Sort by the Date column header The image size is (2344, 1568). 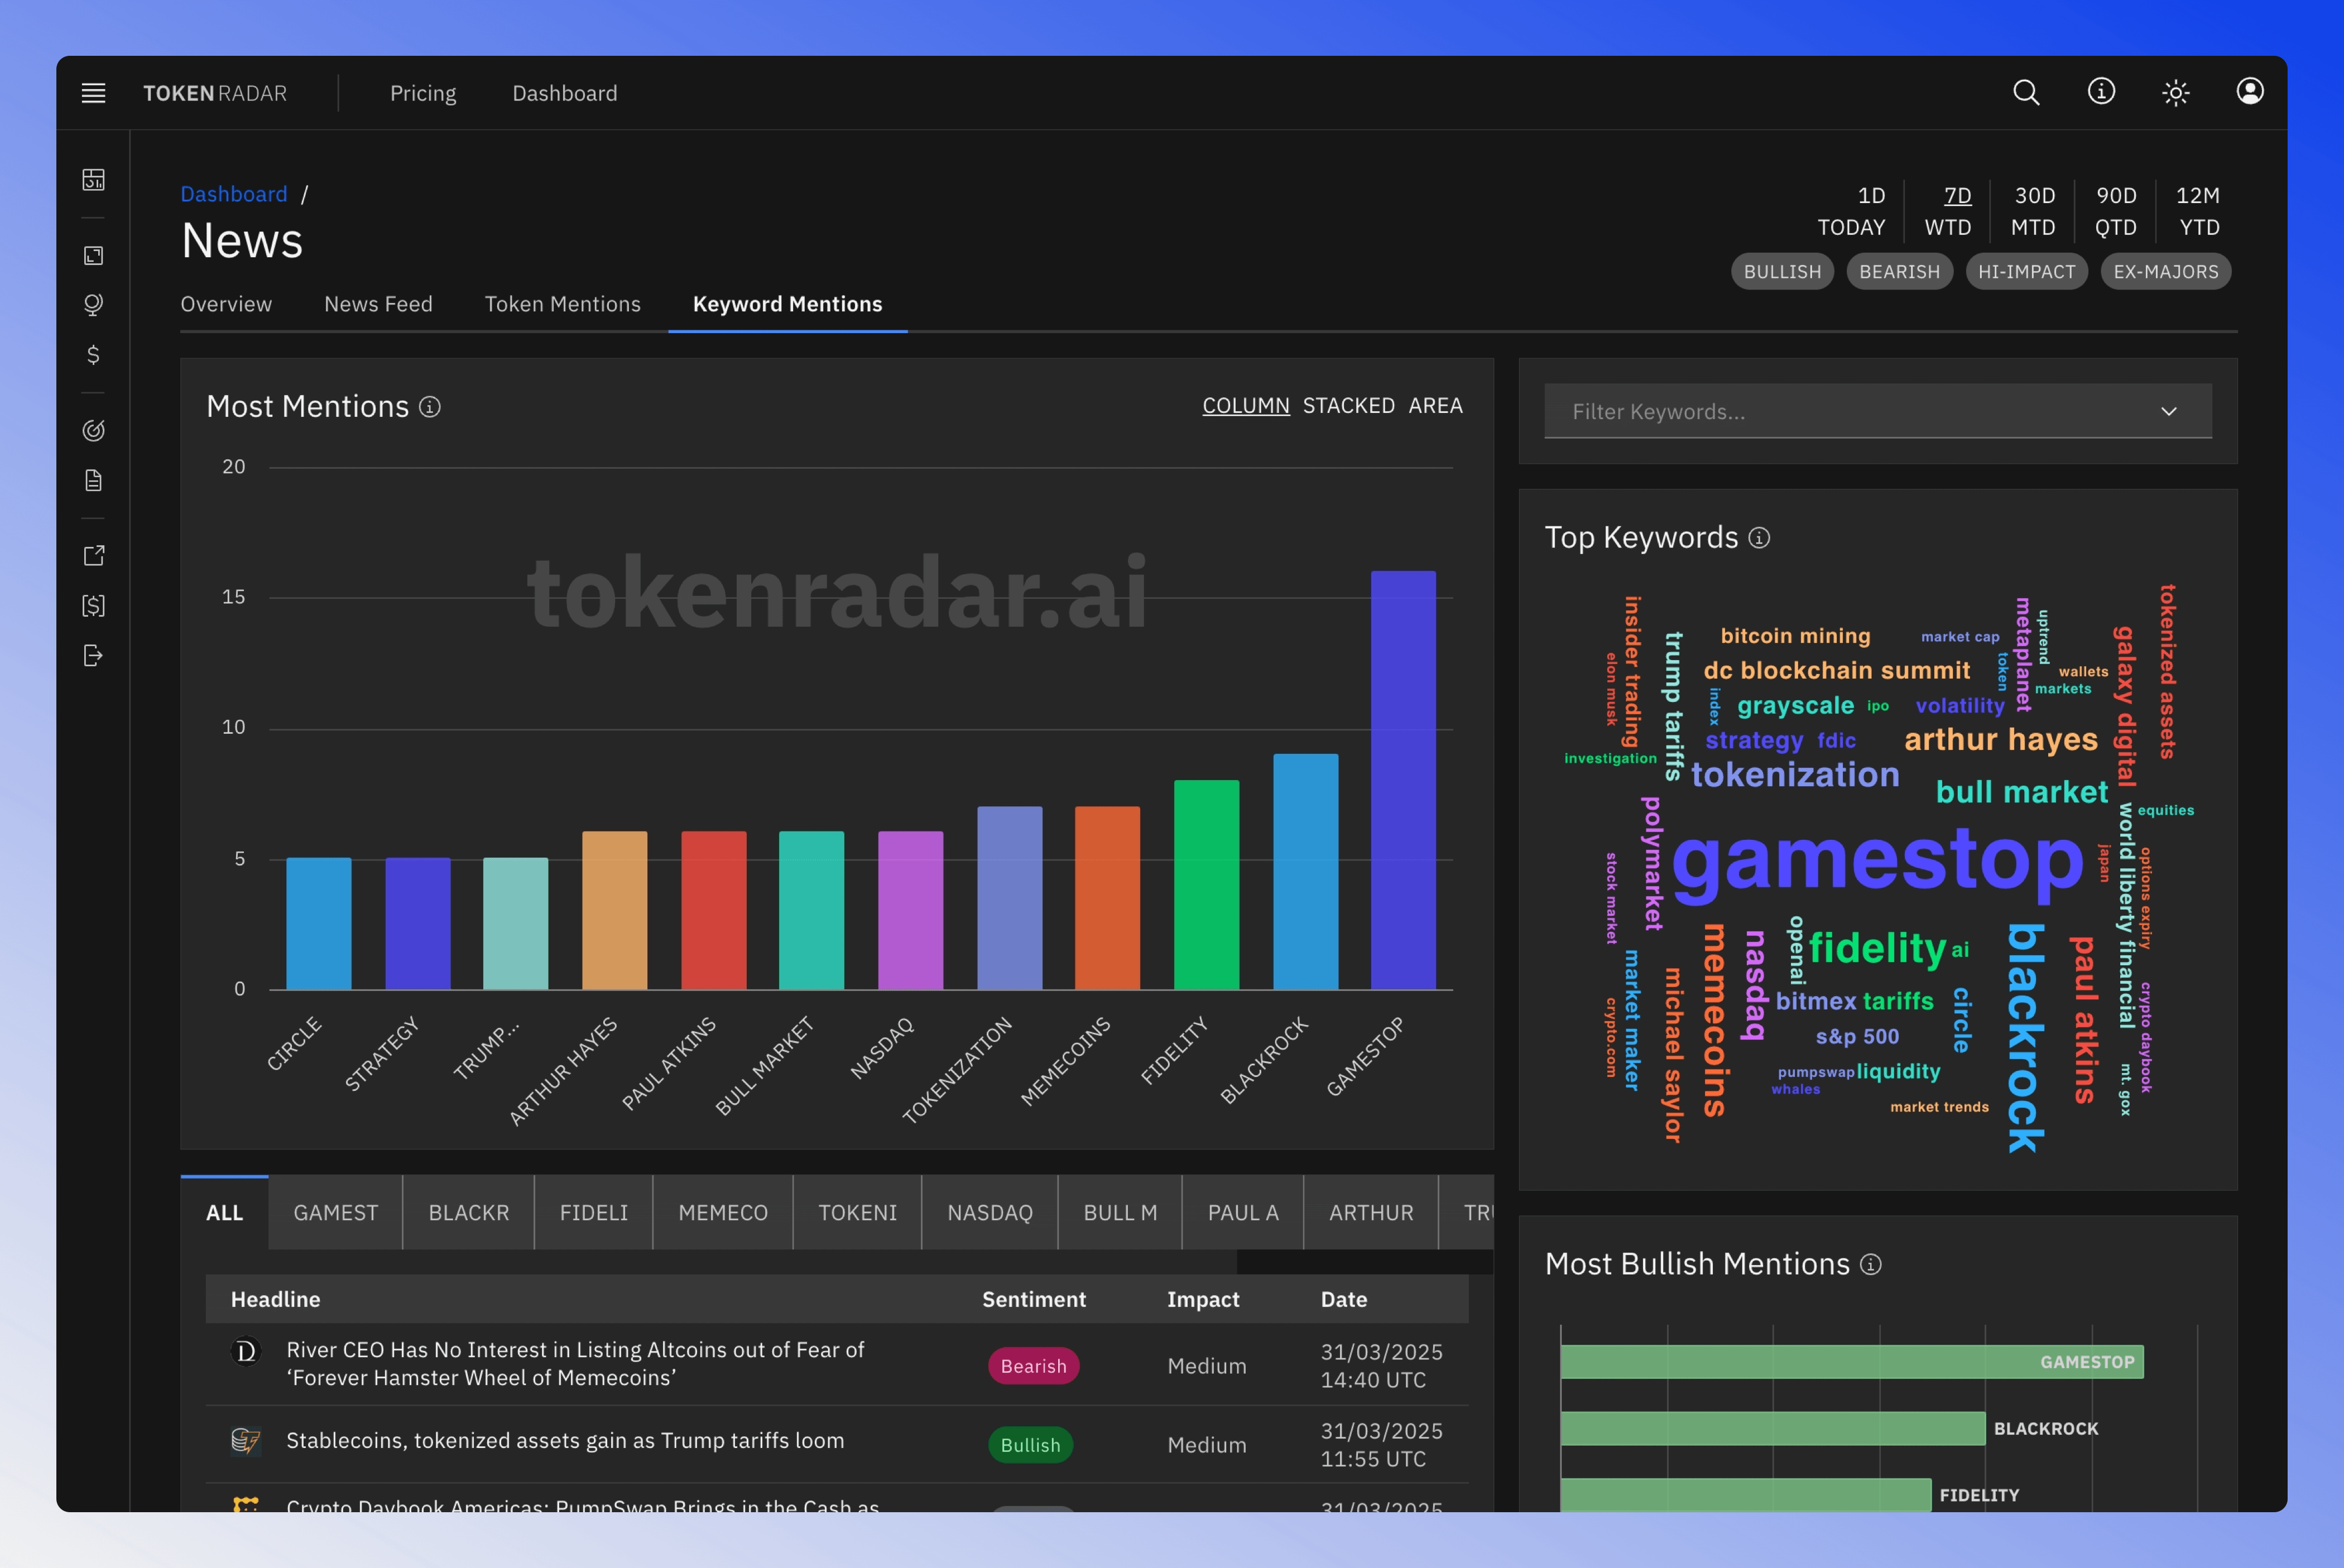[1344, 1300]
